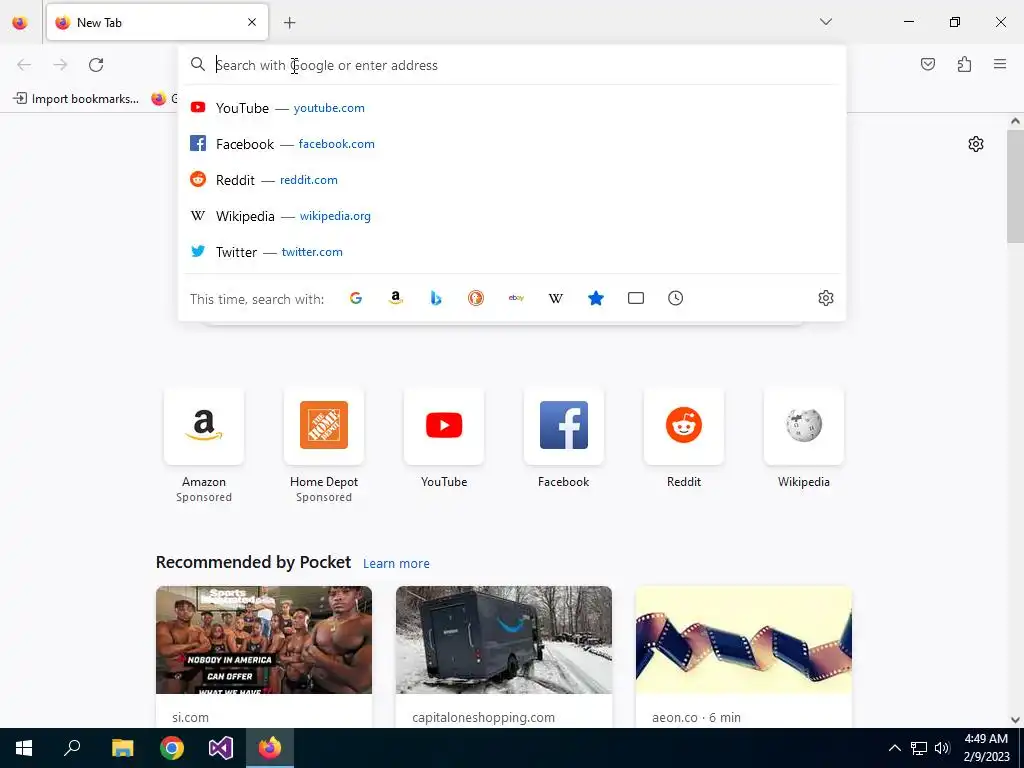
Task: Search this time with Amazon icon
Action: point(396,298)
